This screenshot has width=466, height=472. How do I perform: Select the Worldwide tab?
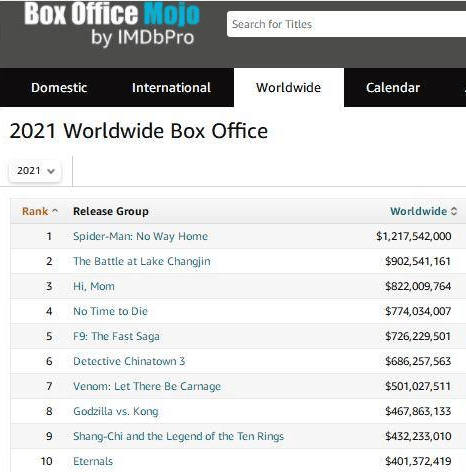click(x=289, y=88)
